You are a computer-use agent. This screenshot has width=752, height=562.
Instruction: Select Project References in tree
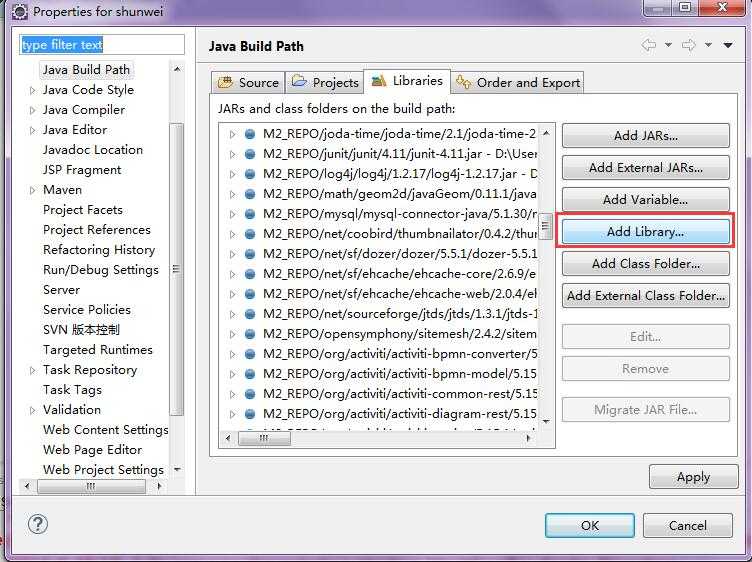coord(96,230)
